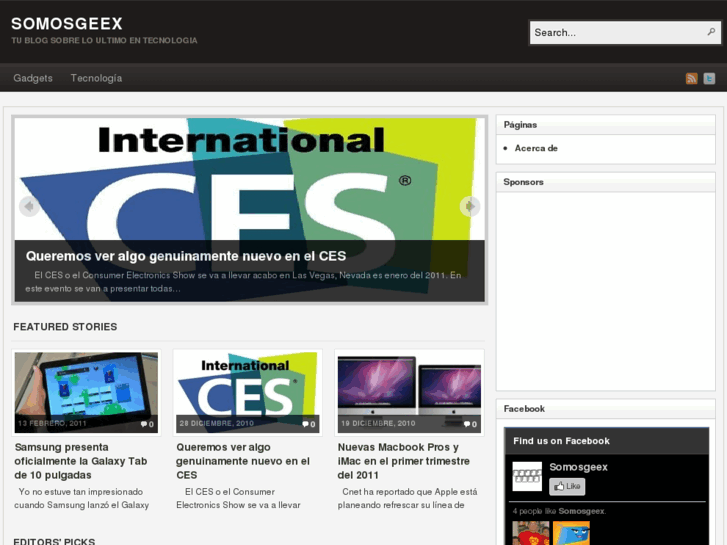
Task: Click the SOMOSGEEX site title
Action: click(x=67, y=24)
